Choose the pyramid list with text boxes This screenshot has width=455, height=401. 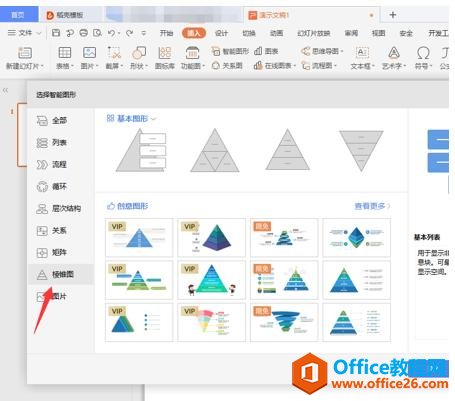click(141, 150)
